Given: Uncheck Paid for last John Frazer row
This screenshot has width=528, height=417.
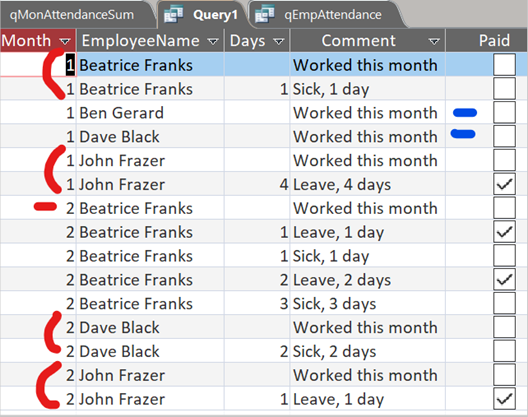Looking at the screenshot, I should (504, 399).
